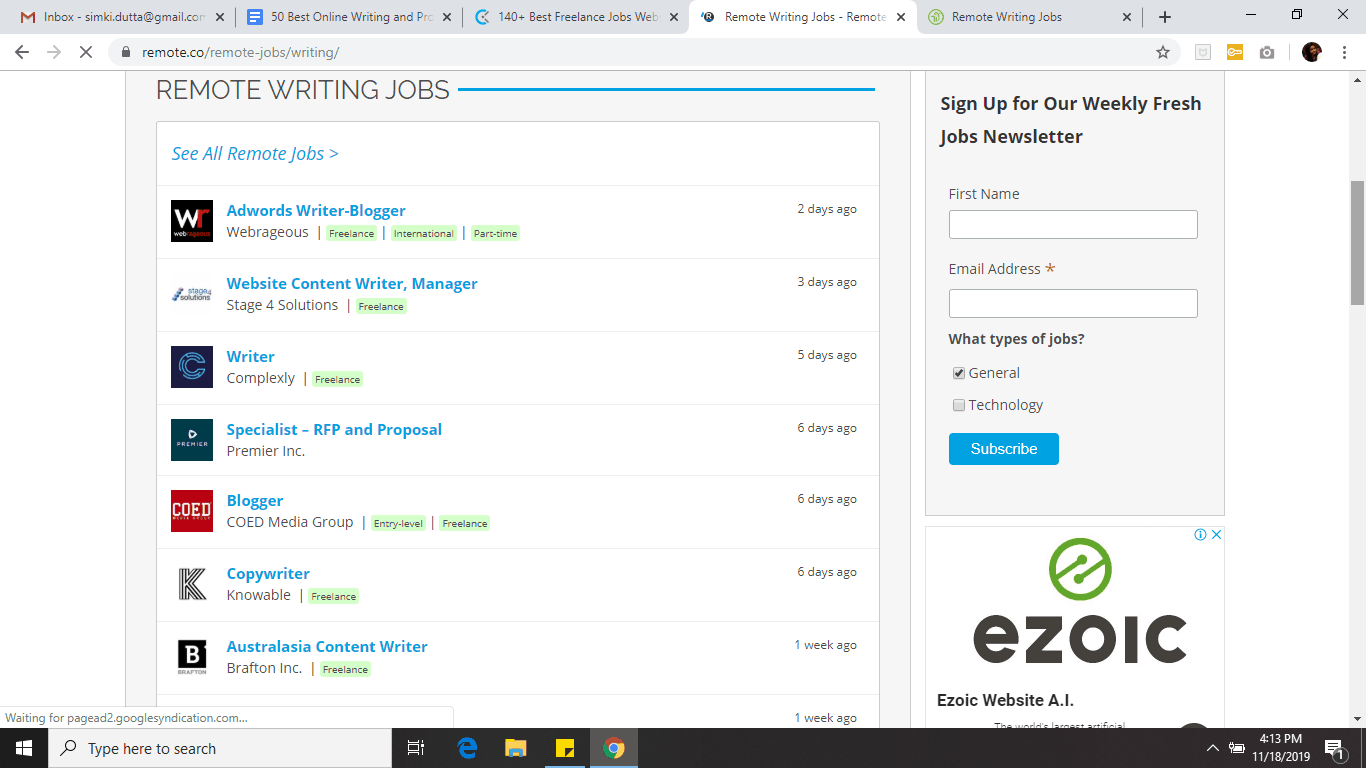This screenshot has width=1366, height=768.
Task: Open the COED Media Group logo
Action: click(x=192, y=511)
